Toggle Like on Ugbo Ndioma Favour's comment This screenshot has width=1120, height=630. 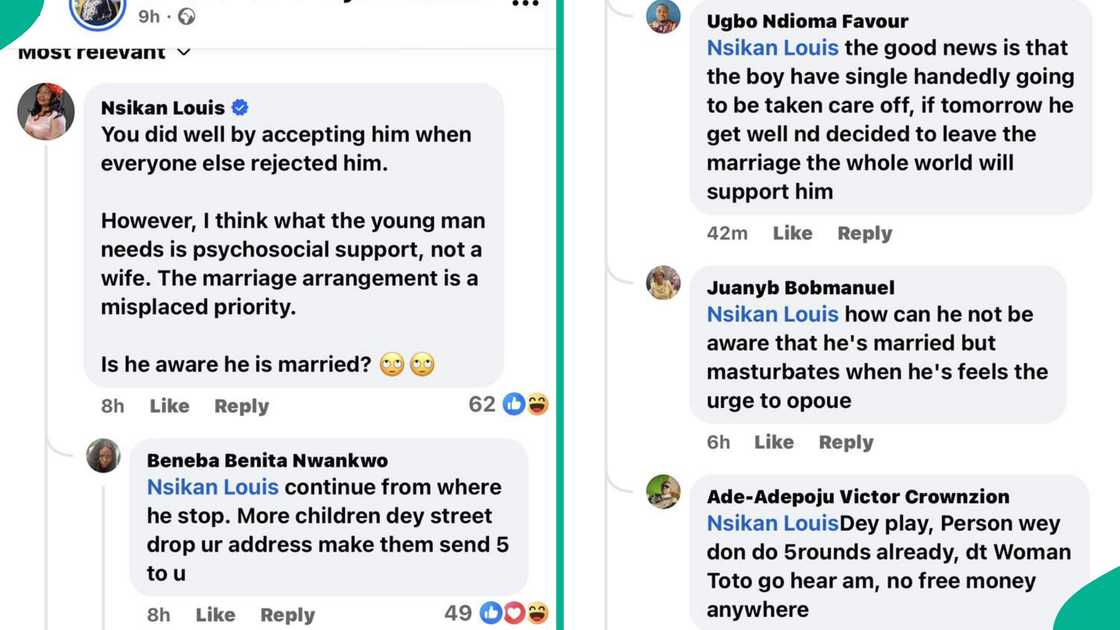pyautogui.click(x=792, y=233)
